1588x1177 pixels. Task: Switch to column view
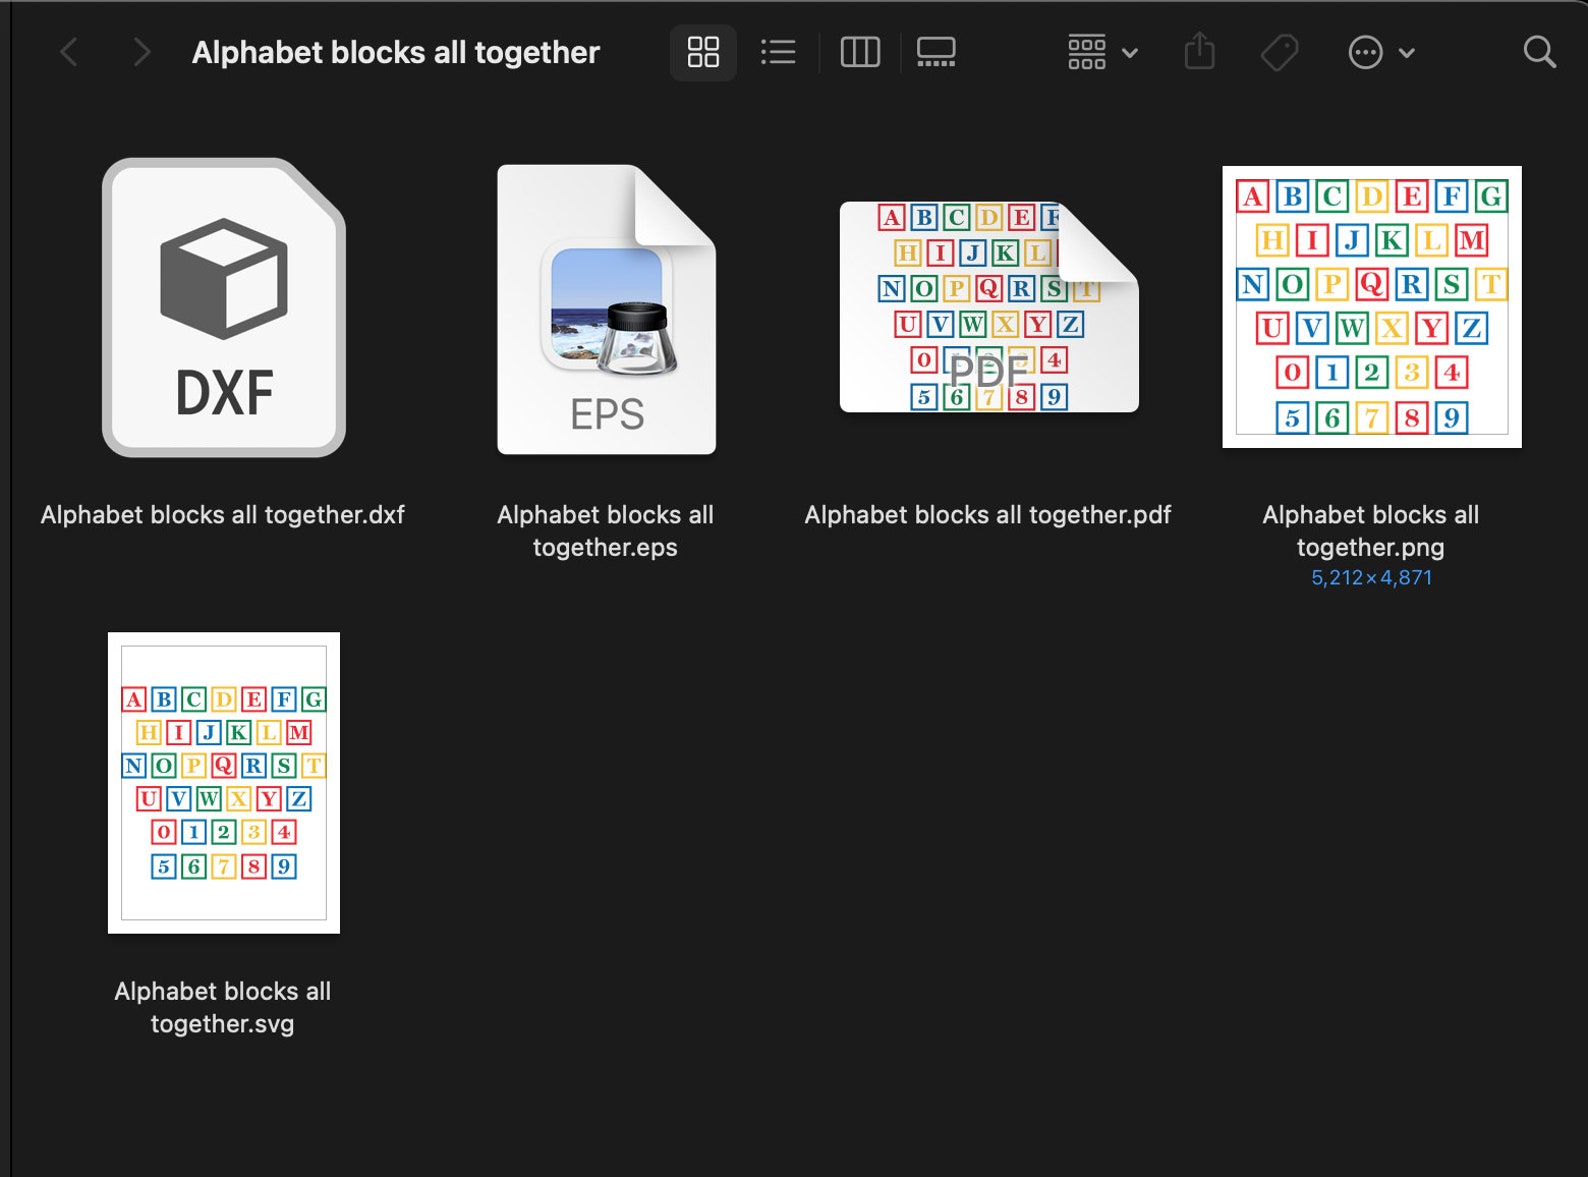860,52
